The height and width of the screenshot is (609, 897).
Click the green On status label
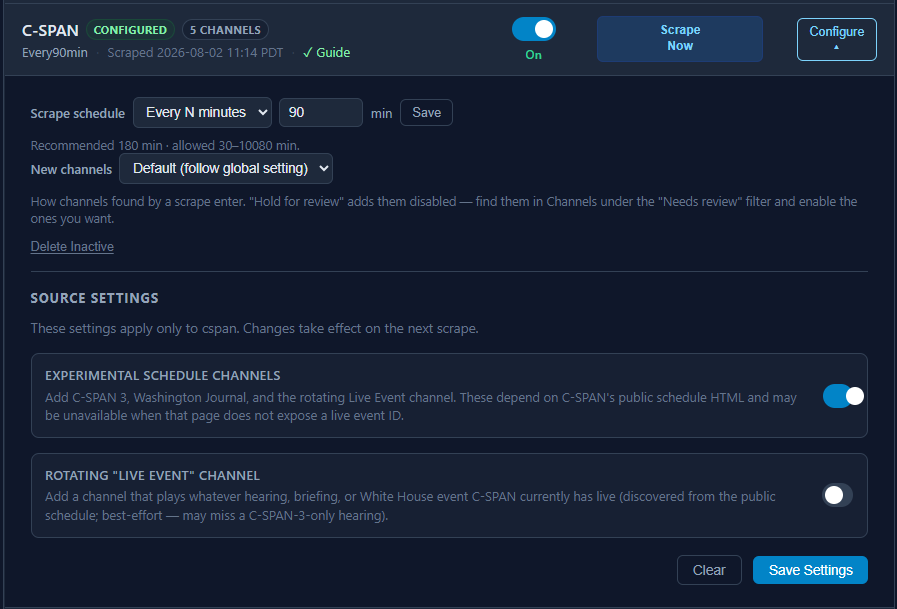(533, 55)
